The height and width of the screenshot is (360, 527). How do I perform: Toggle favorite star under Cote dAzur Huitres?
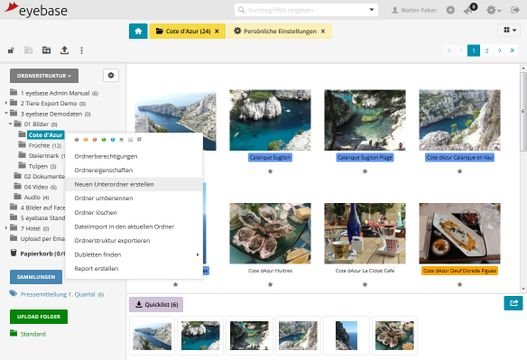(270, 284)
